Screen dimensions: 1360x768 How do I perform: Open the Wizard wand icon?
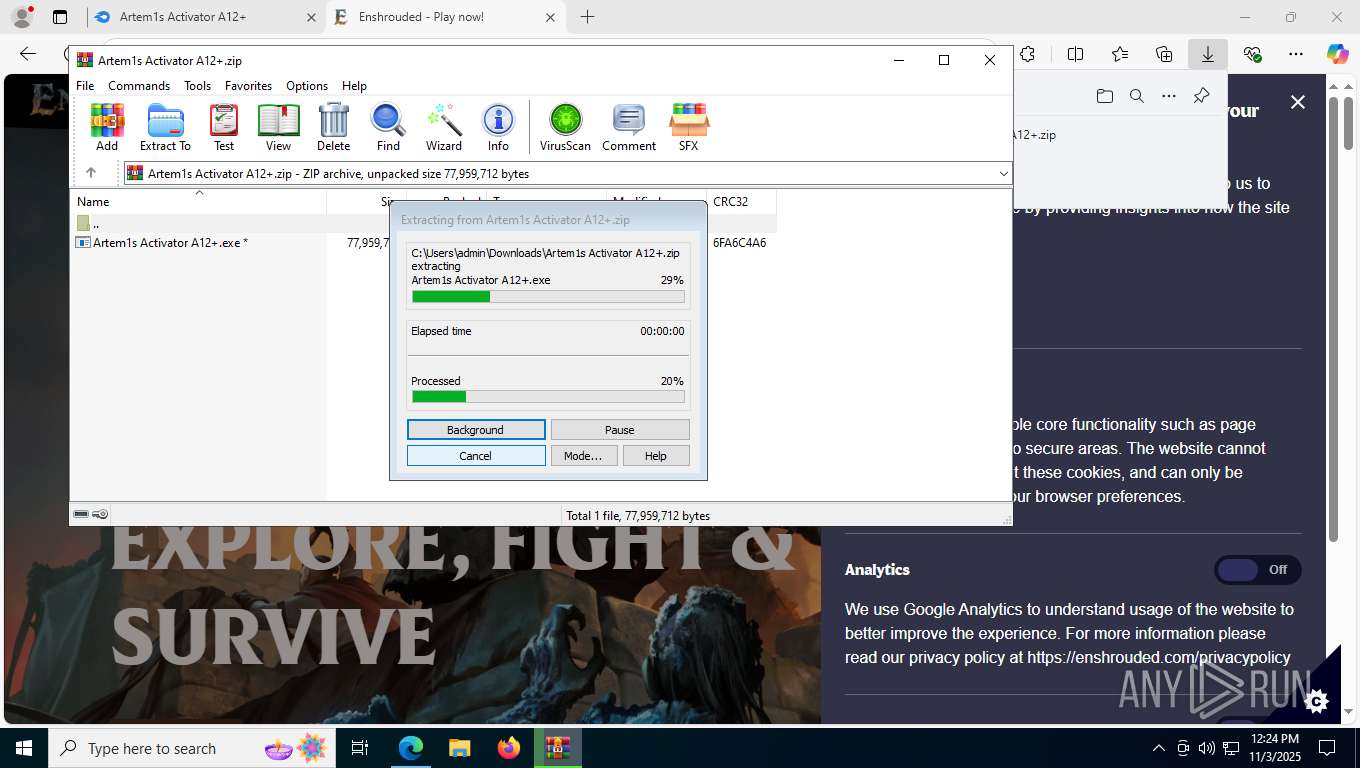(x=444, y=127)
